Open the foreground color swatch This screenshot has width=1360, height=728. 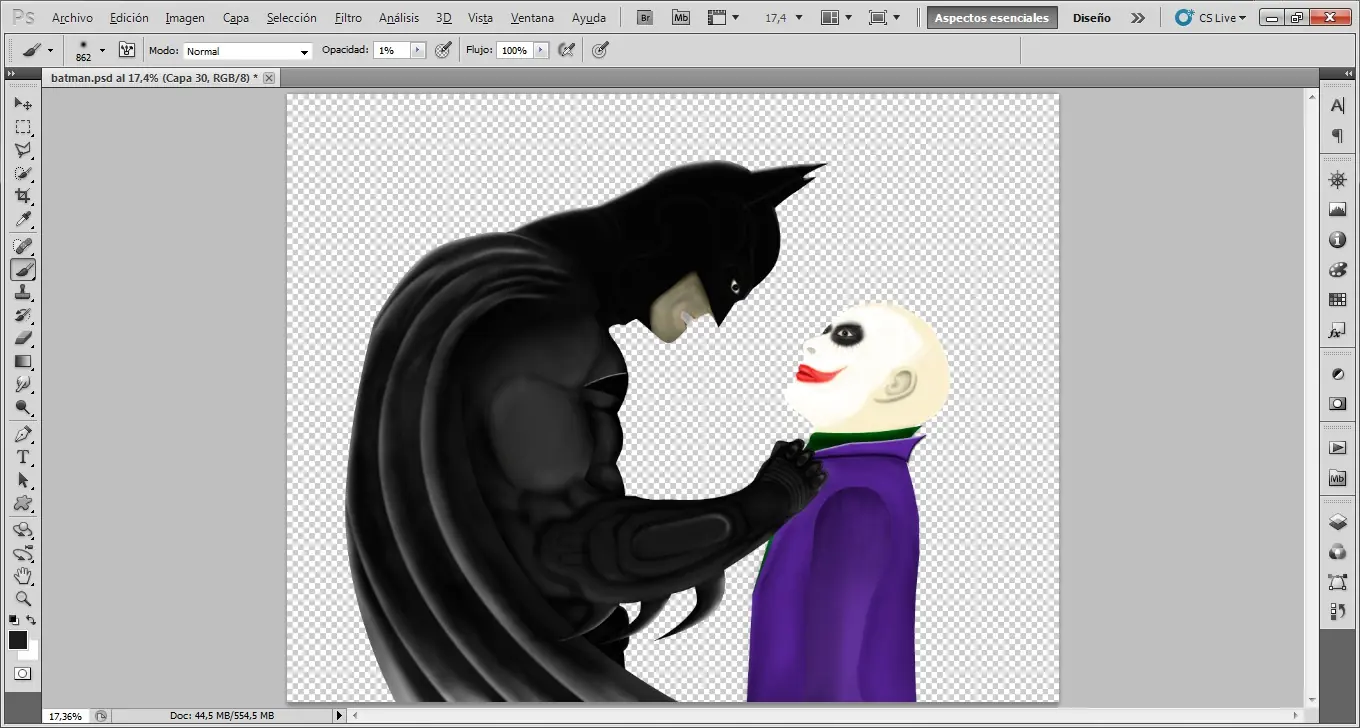[x=18, y=640]
